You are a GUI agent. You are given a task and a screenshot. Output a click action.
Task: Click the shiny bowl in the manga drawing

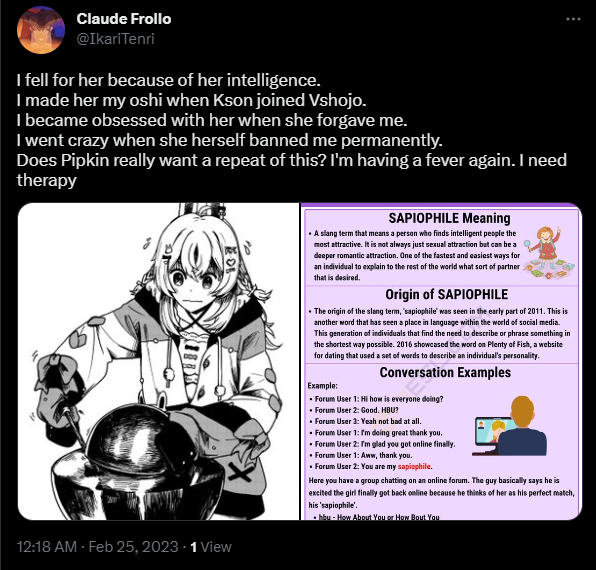click(x=137, y=467)
